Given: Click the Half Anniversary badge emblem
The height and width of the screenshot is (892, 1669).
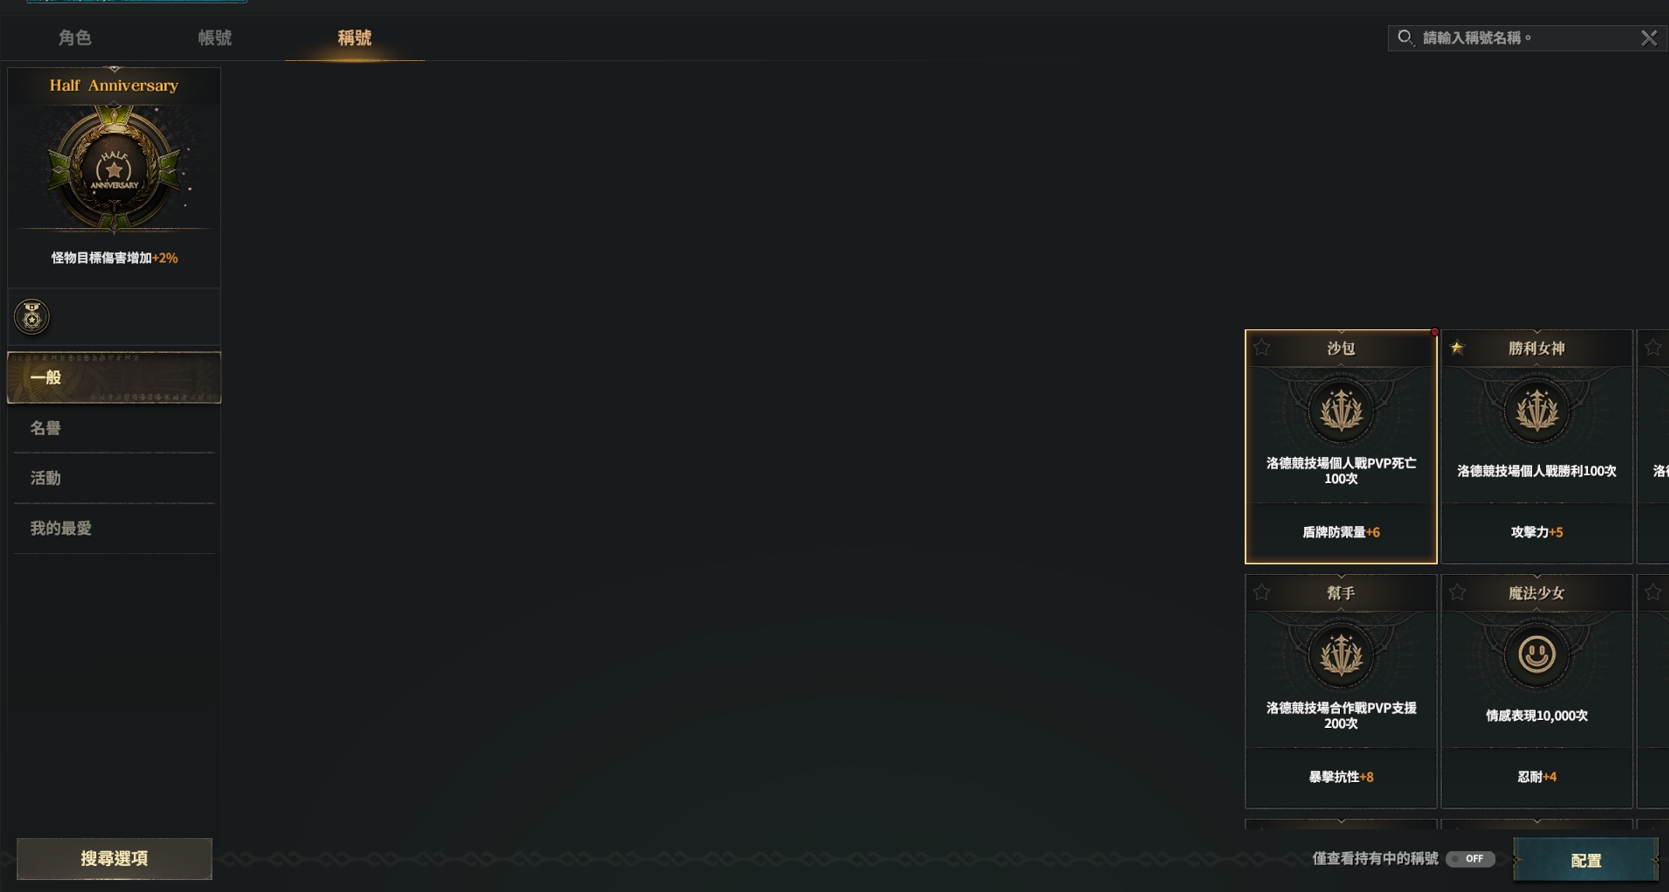Looking at the screenshot, I should (x=114, y=168).
